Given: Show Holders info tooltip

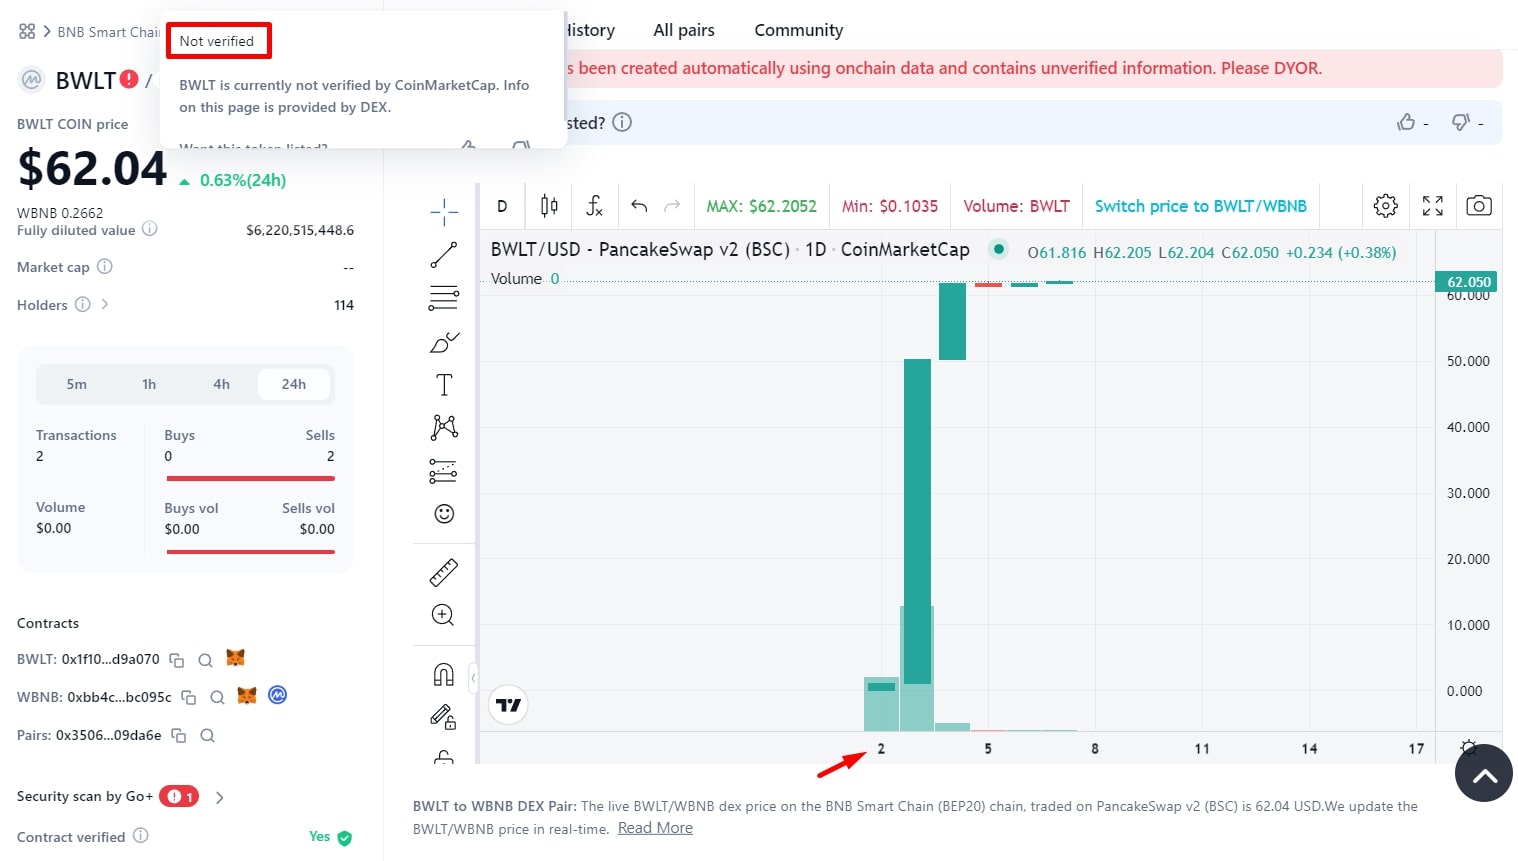Looking at the screenshot, I should coord(83,304).
